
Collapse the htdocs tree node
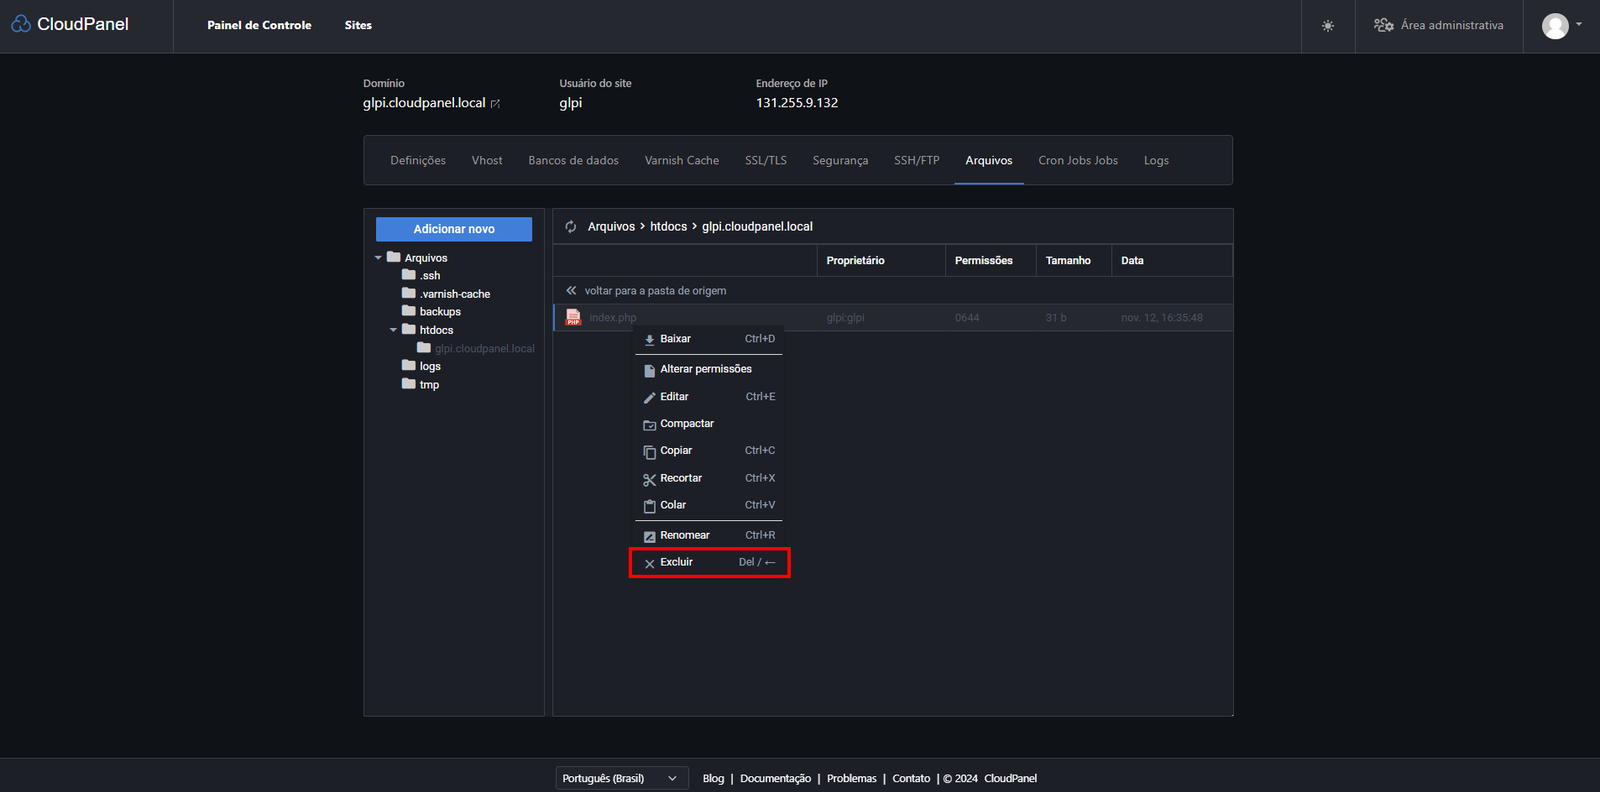[393, 330]
